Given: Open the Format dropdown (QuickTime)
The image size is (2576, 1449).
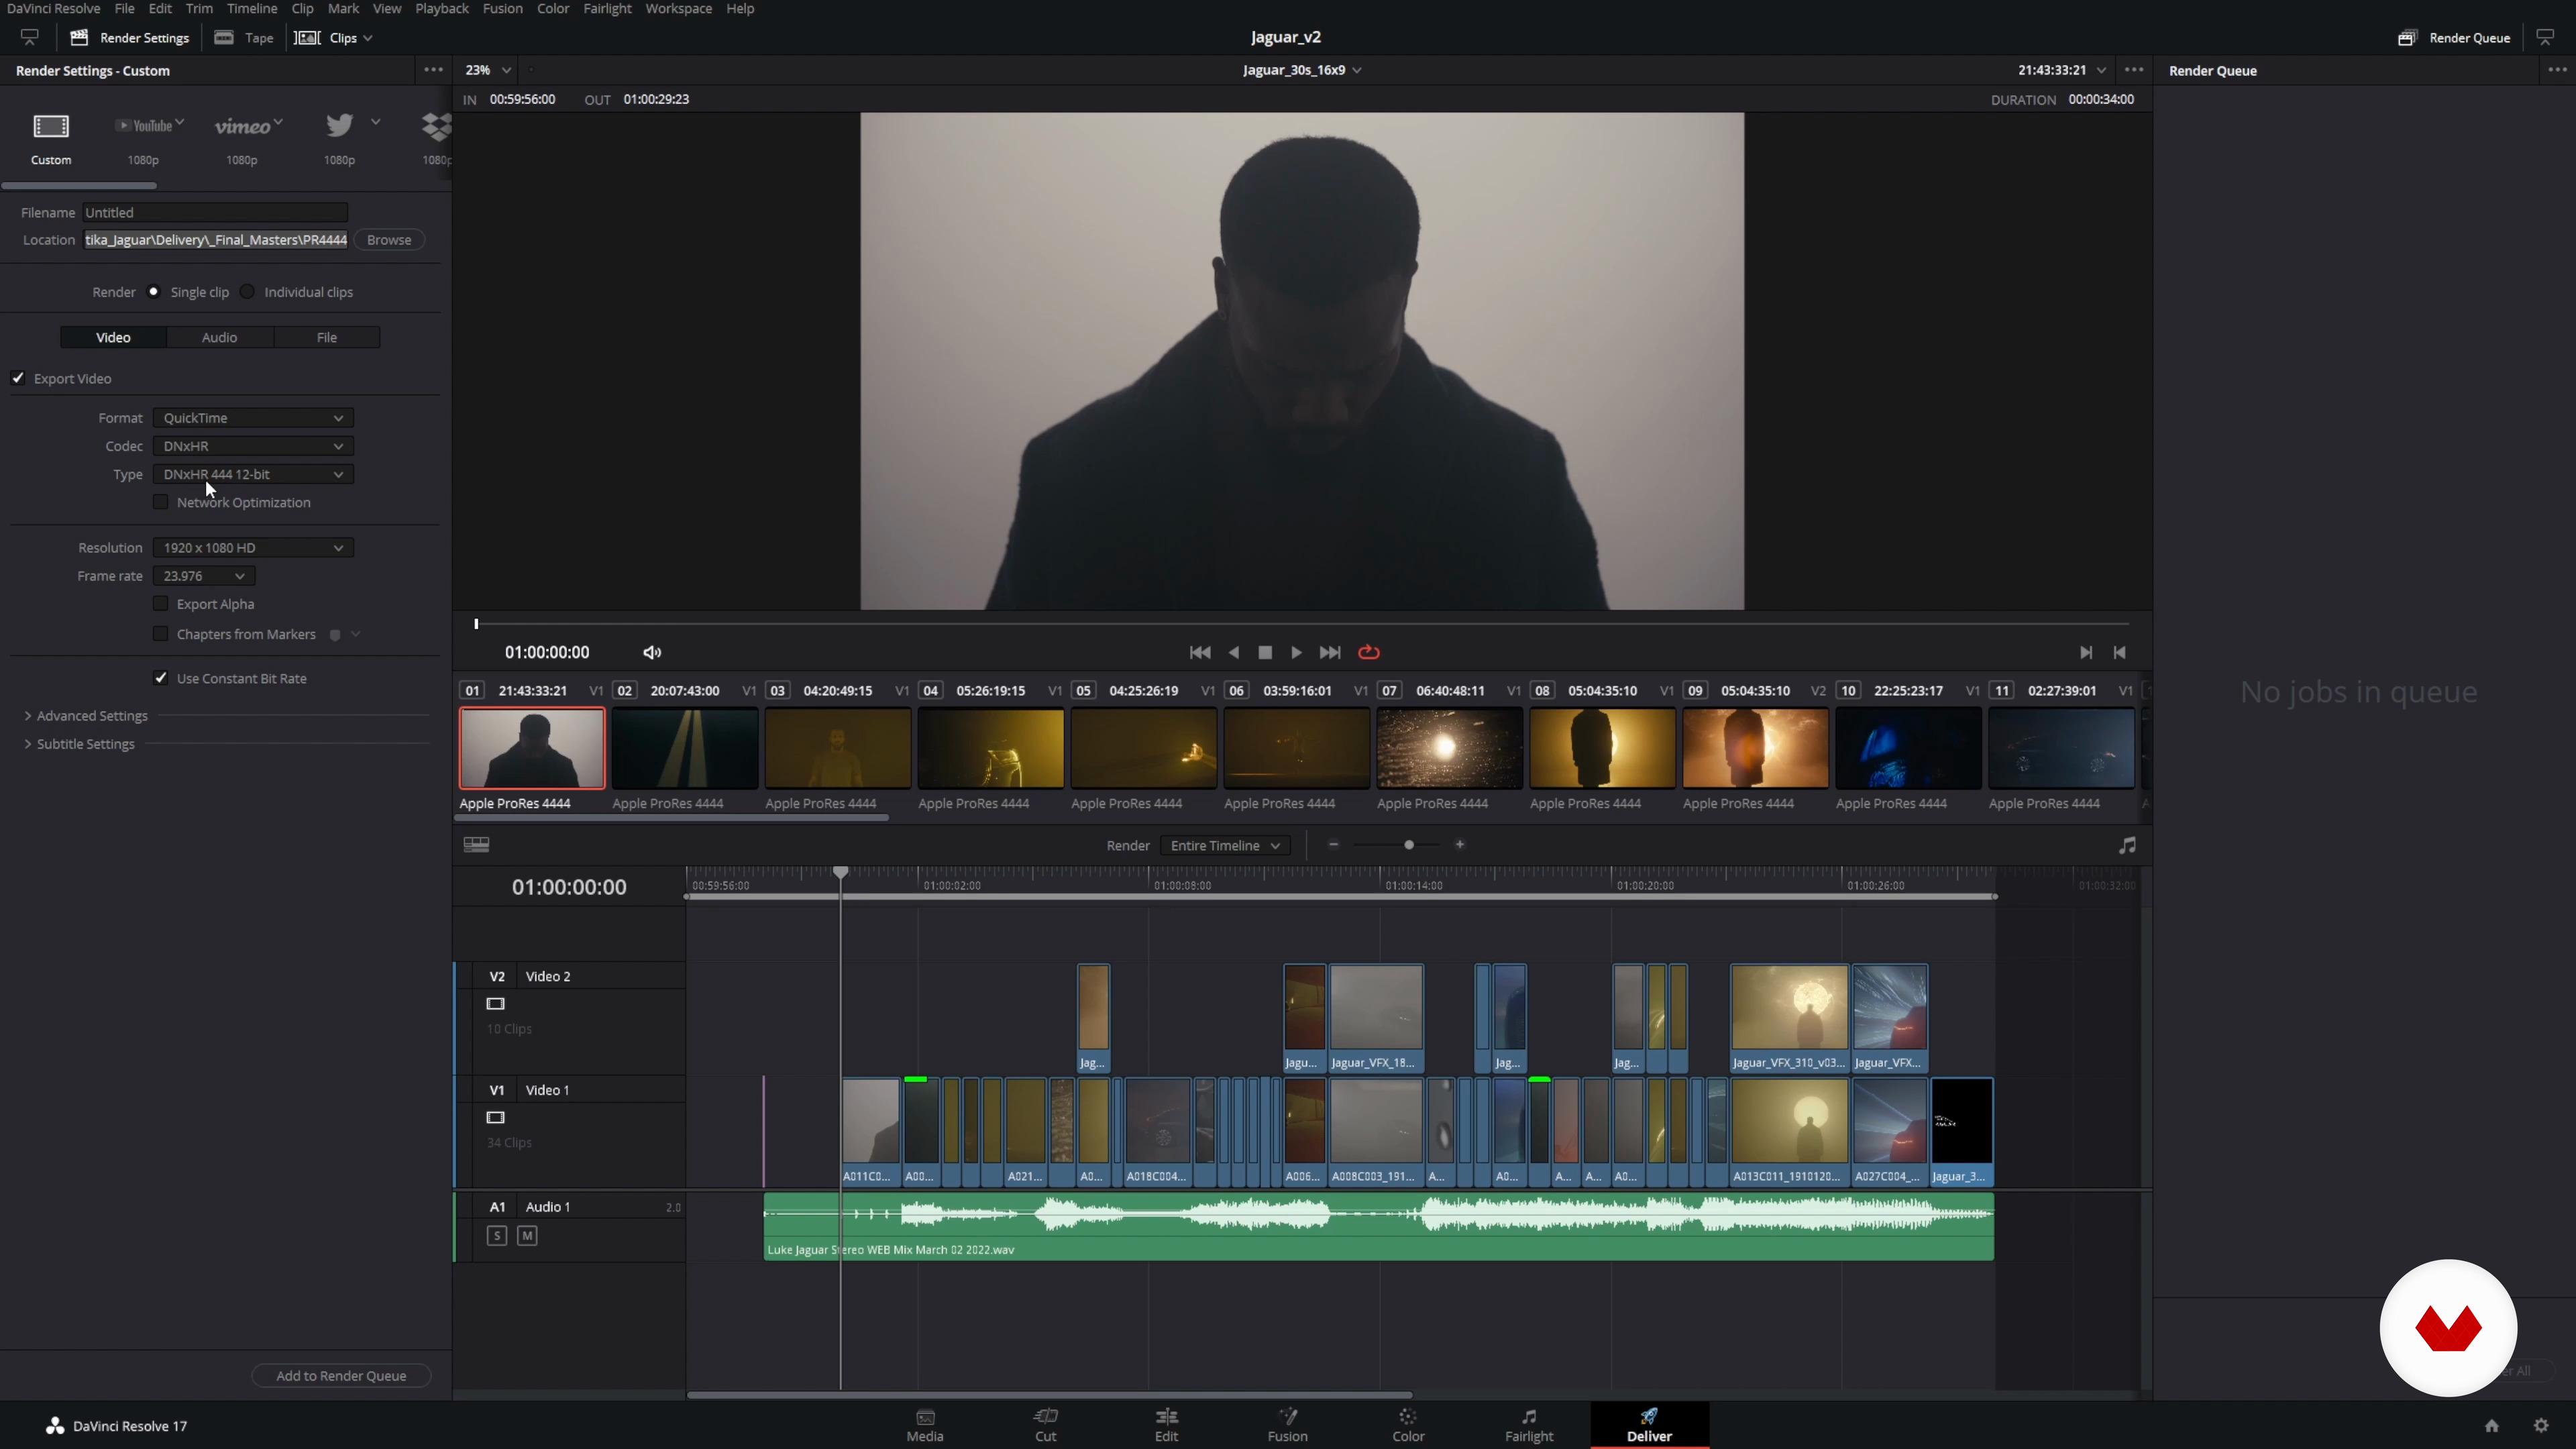Looking at the screenshot, I should tap(253, 418).
